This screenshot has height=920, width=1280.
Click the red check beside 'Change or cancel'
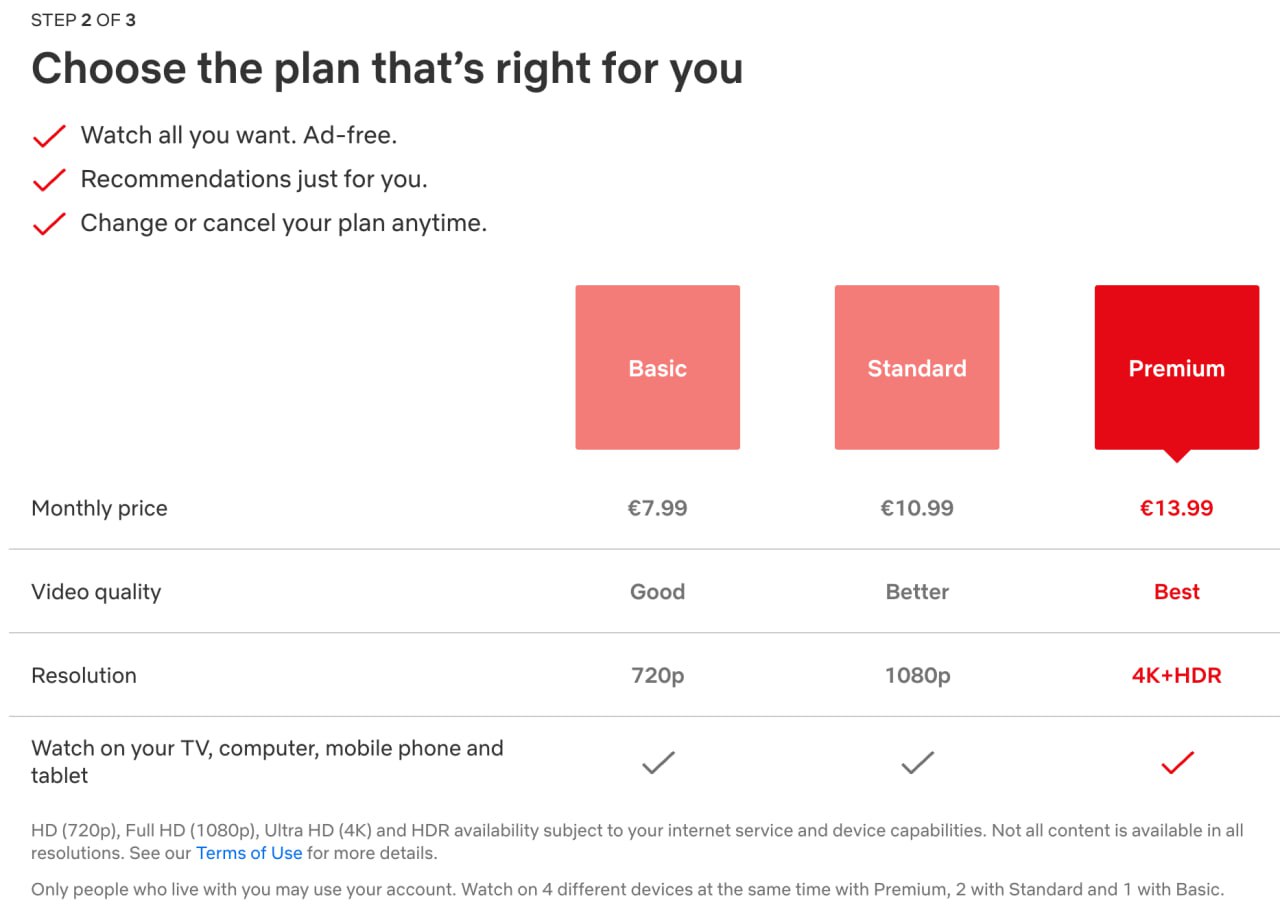click(49, 224)
